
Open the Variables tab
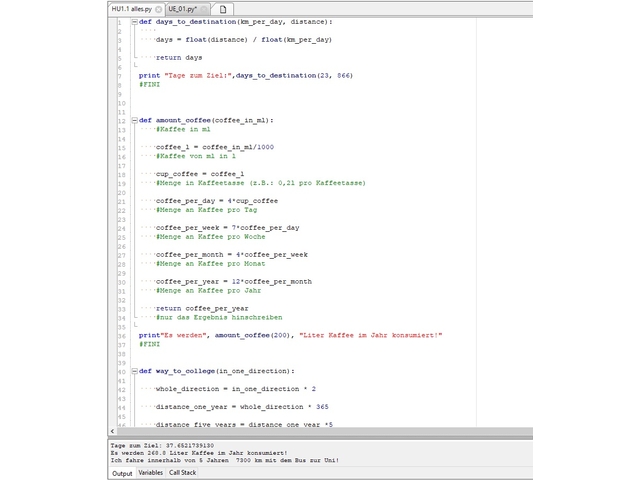tap(150, 473)
